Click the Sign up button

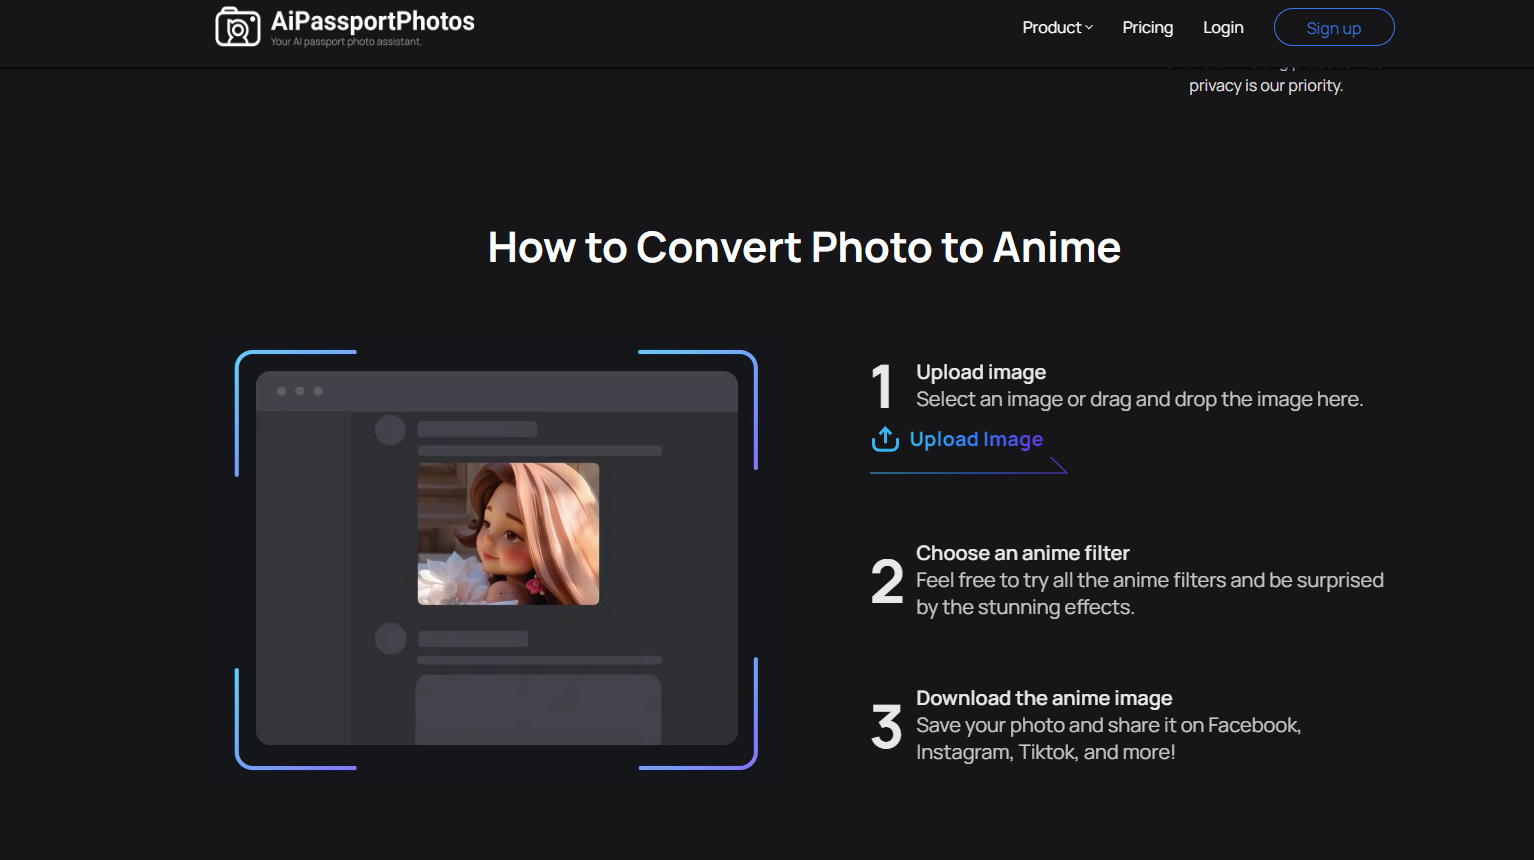click(1334, 27)
